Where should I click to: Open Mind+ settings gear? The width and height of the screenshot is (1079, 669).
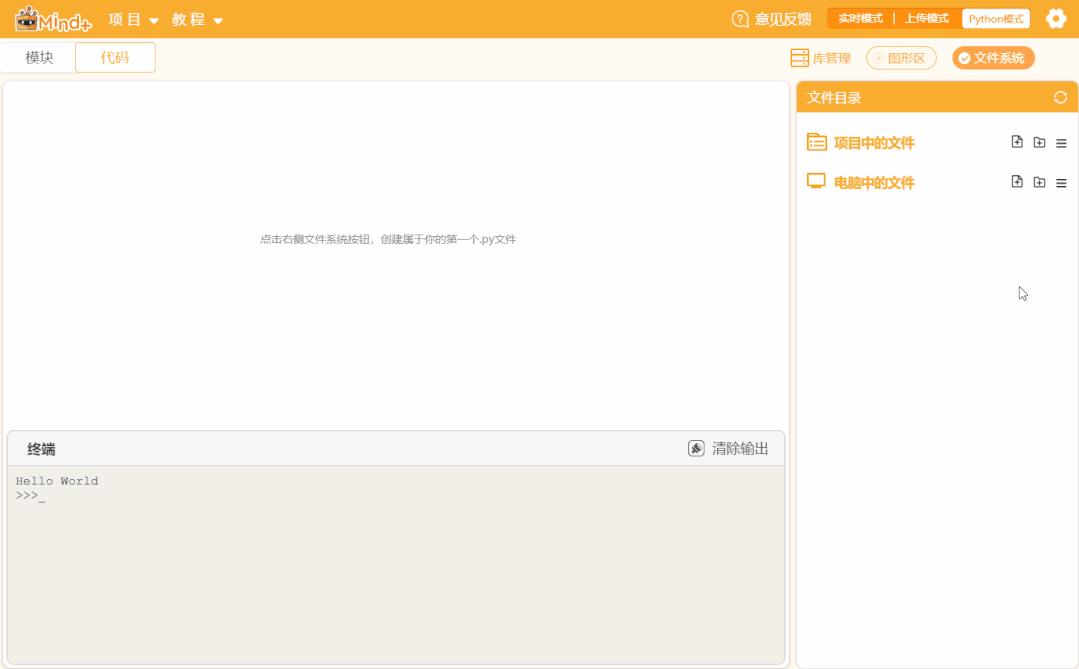[x=1056, y=17]
